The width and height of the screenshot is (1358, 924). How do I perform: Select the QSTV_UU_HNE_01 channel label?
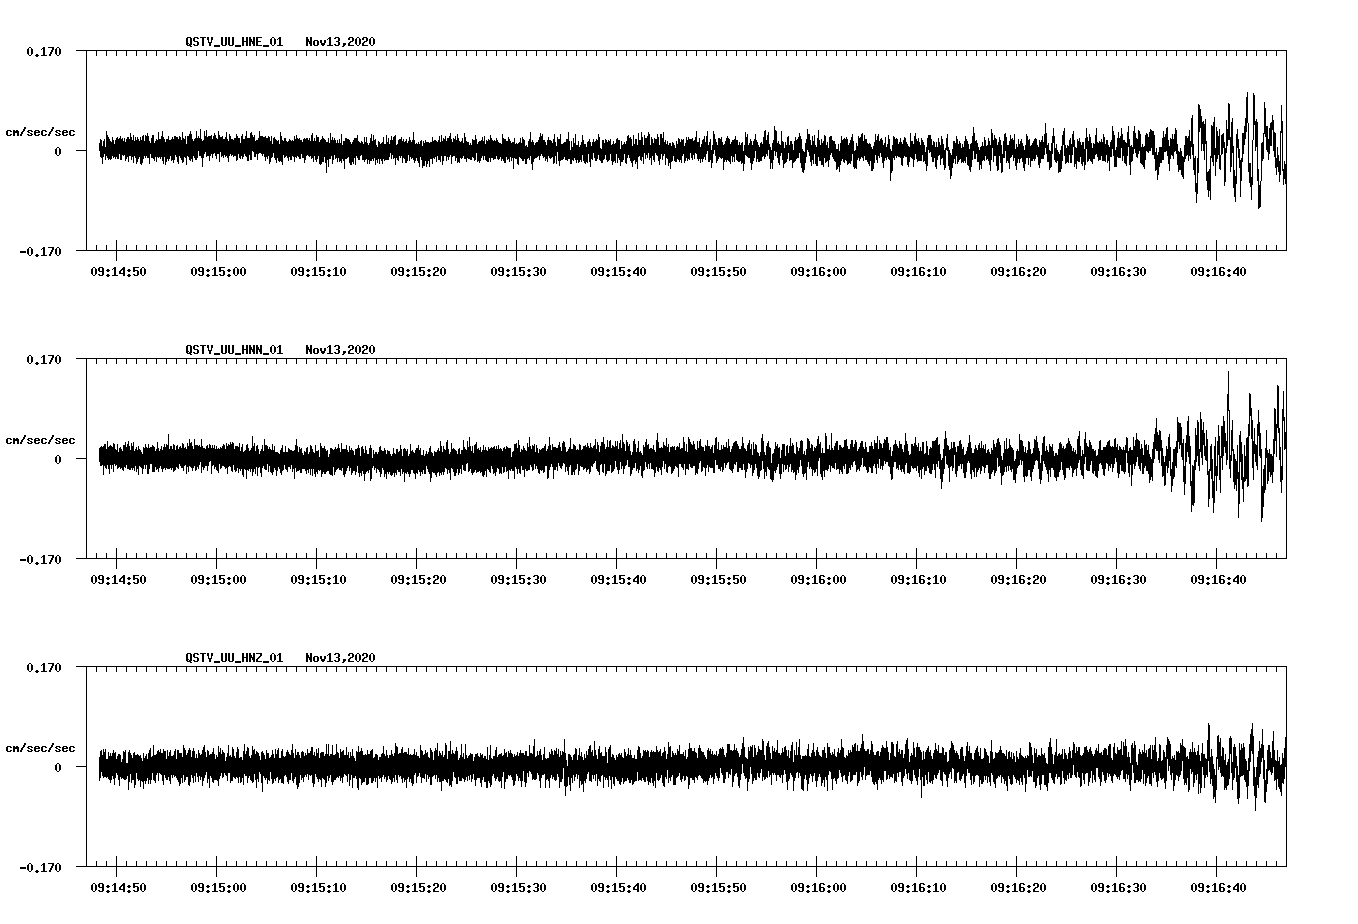232,42
